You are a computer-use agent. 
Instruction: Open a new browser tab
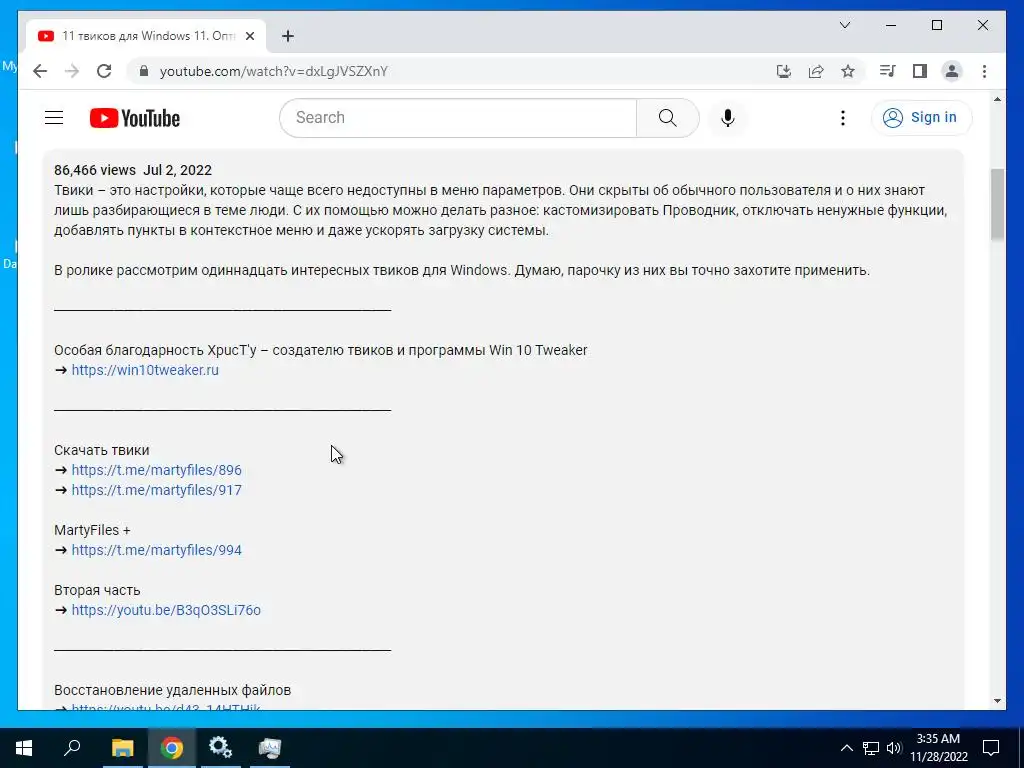click(288, 37)
